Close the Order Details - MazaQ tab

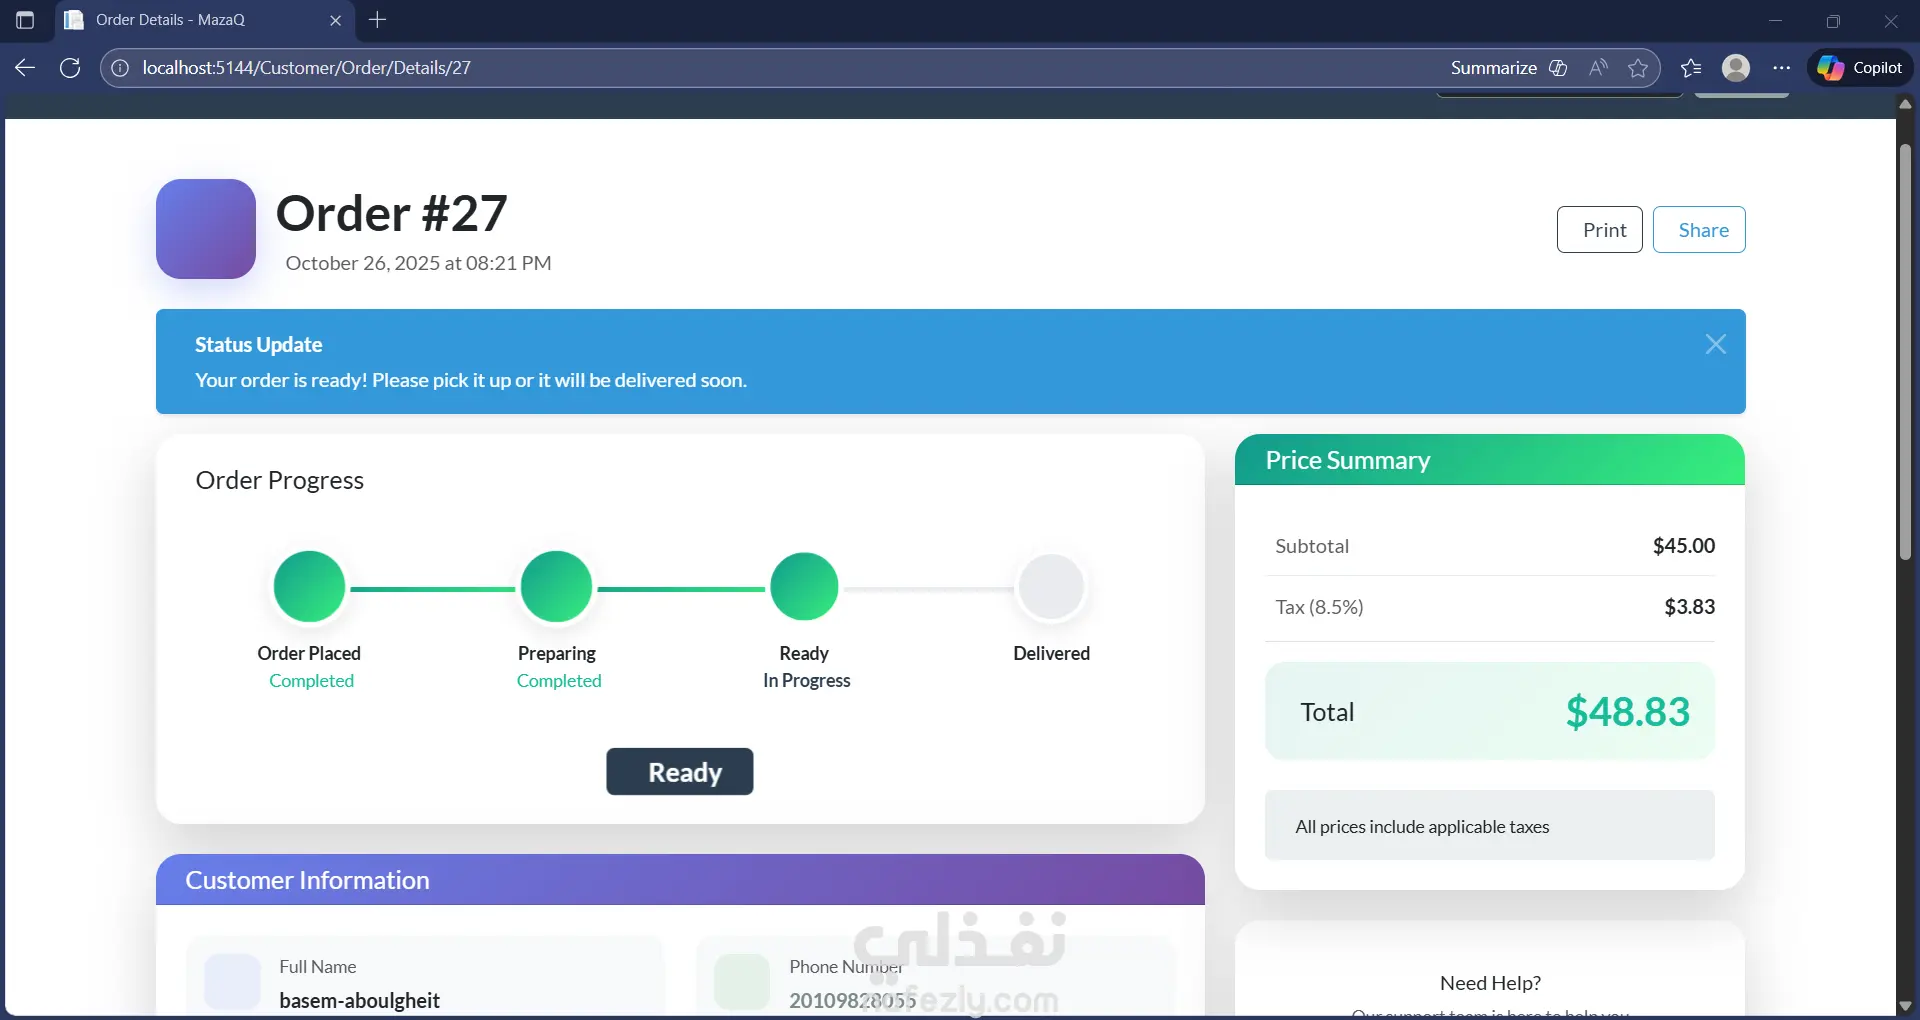tap(335, 20)
